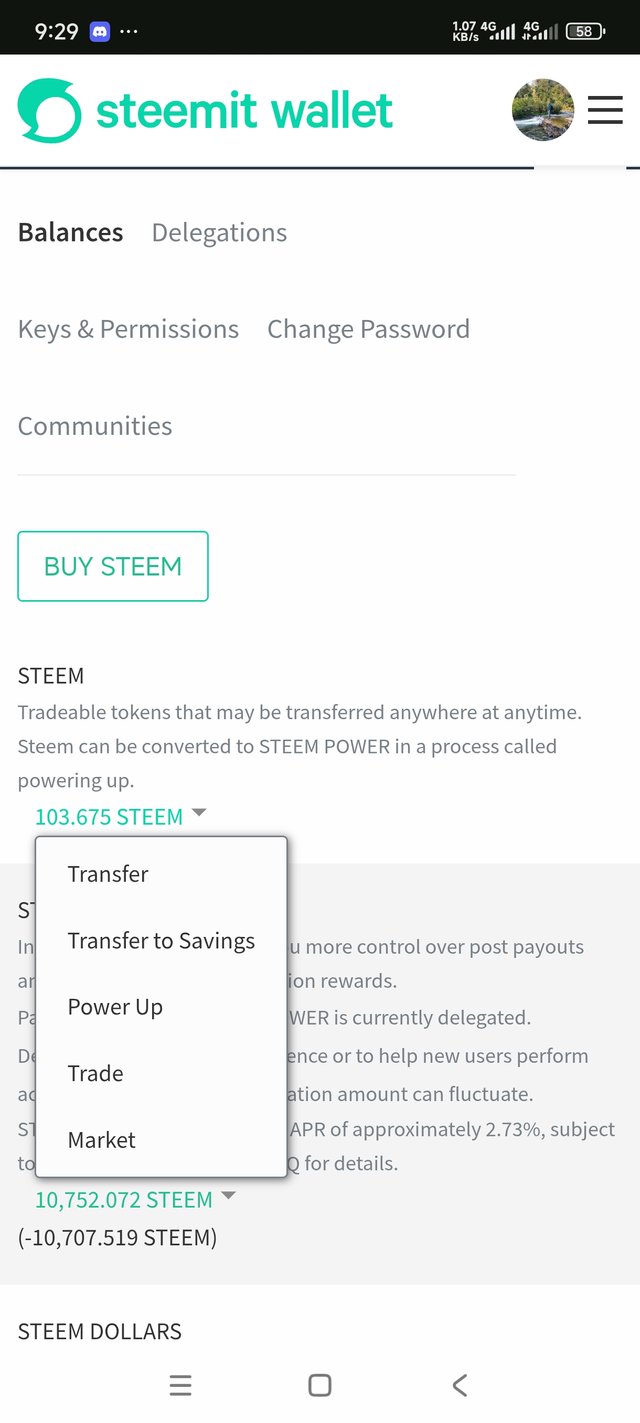Select Trade from the STEEM menu
The width and height of the screenshot is (640, 1423).
tap(96, 1073)
